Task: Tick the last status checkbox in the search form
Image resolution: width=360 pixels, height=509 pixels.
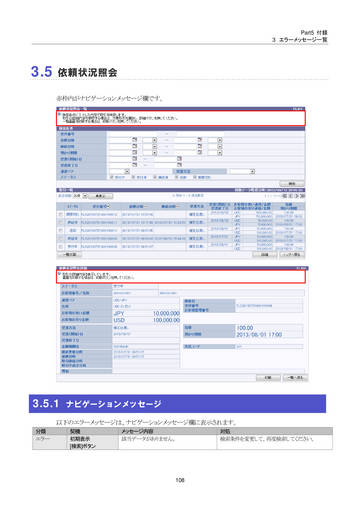Action: (195, 177)
